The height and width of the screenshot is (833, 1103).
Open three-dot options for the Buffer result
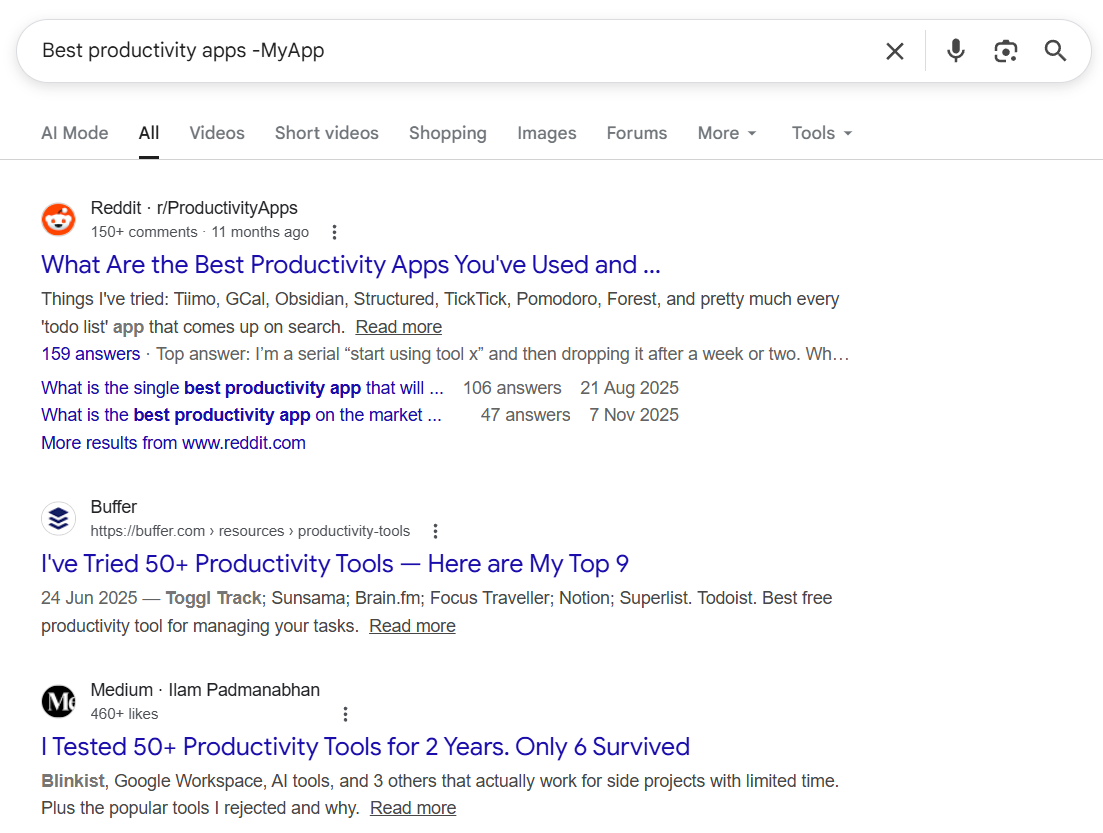coord(435,531)
